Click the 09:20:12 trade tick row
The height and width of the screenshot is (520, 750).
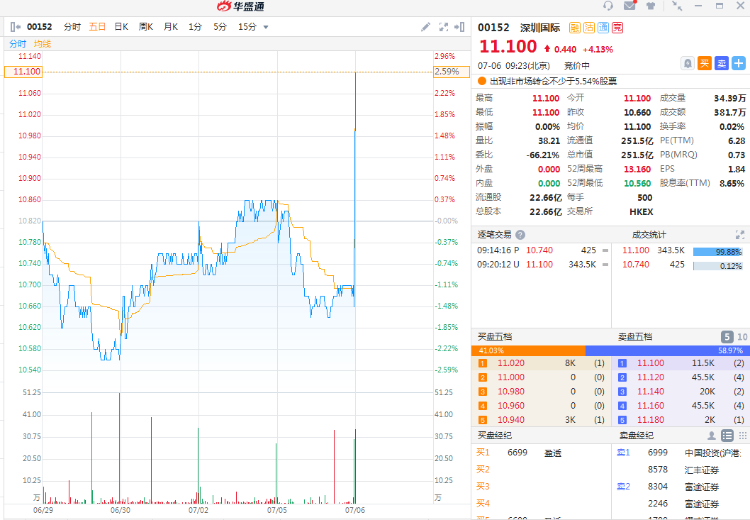[542, 265]
